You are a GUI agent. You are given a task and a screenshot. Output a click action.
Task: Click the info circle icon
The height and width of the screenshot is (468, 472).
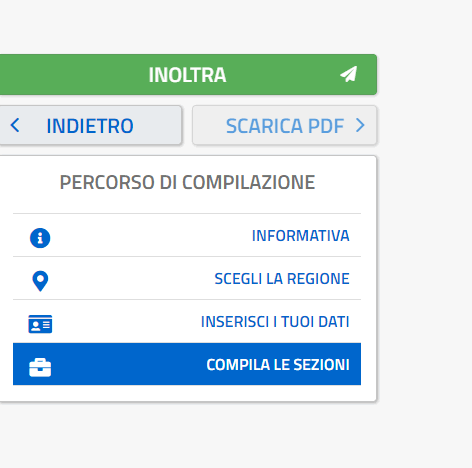pyautogui.click(x=40, y=238)
